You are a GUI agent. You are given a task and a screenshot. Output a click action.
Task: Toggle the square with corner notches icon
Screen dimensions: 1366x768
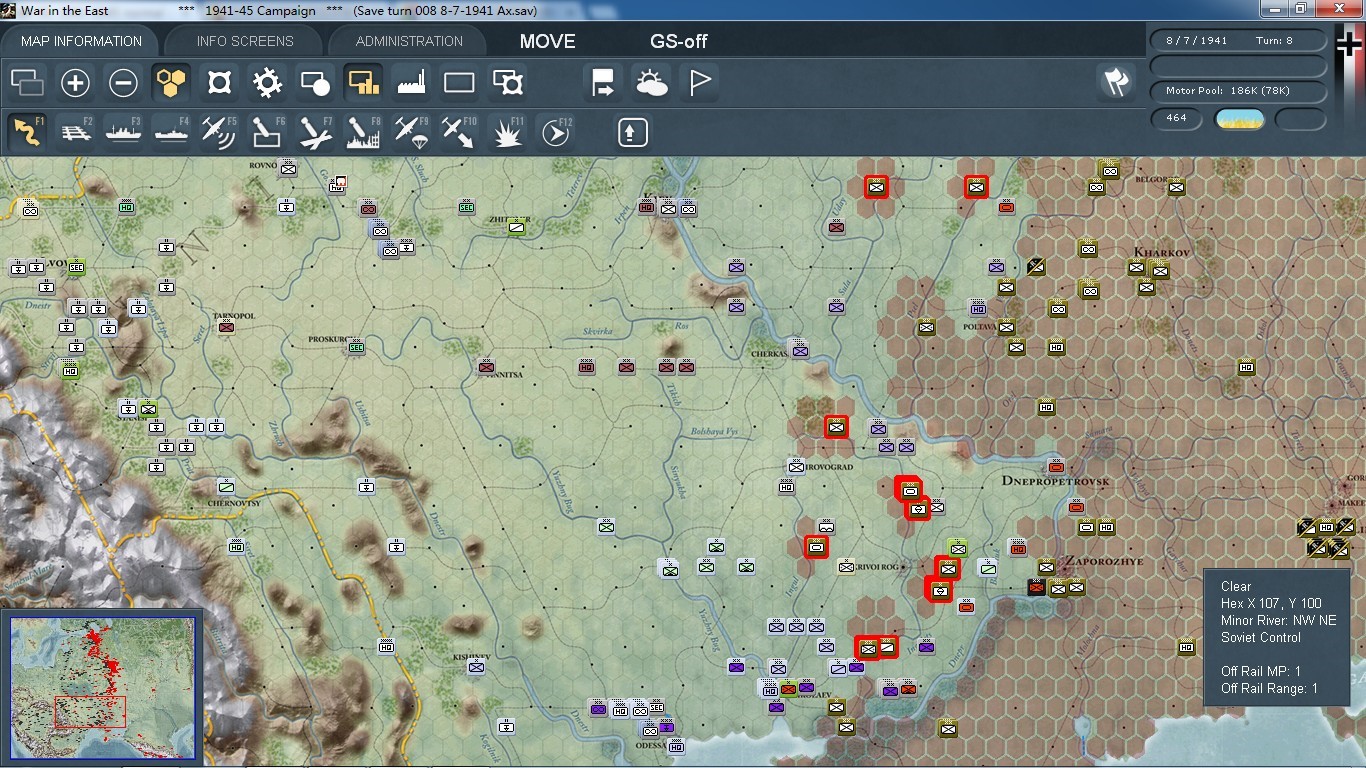(219, 83)
